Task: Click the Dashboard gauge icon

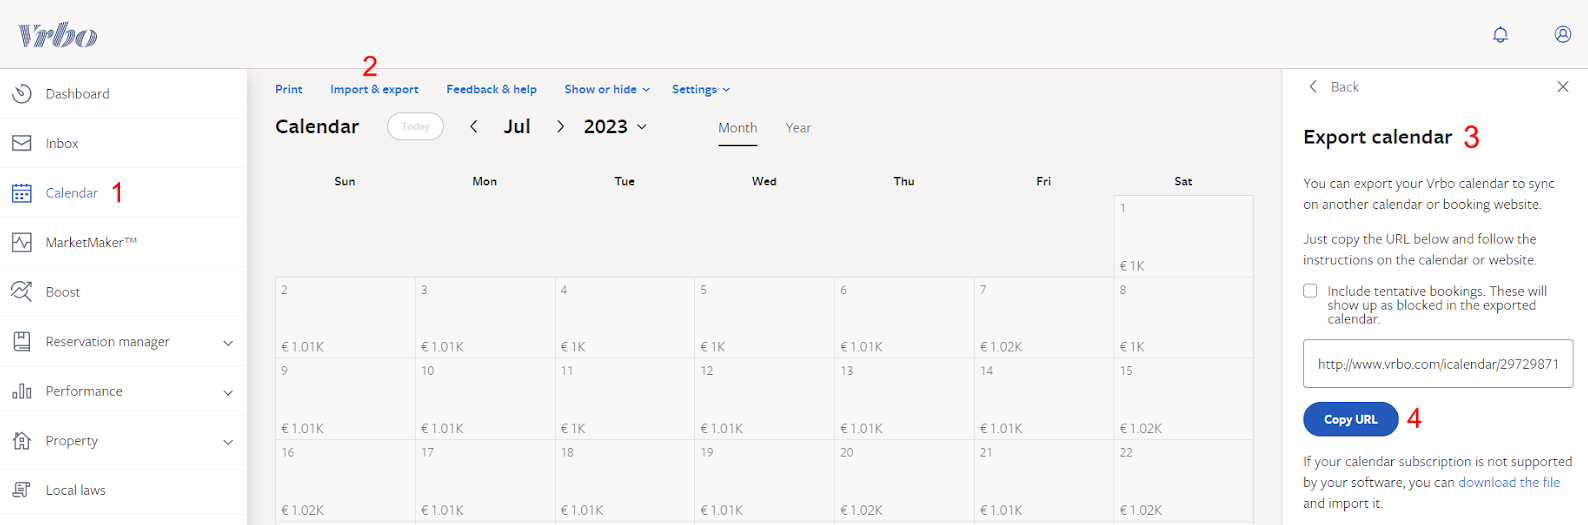Action: point(22,94)
